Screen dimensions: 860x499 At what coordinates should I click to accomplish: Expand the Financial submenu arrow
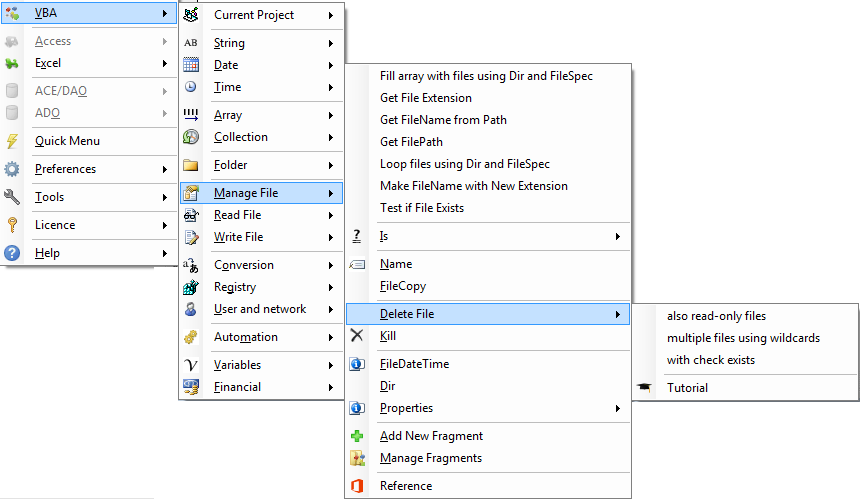click(331, 387)
